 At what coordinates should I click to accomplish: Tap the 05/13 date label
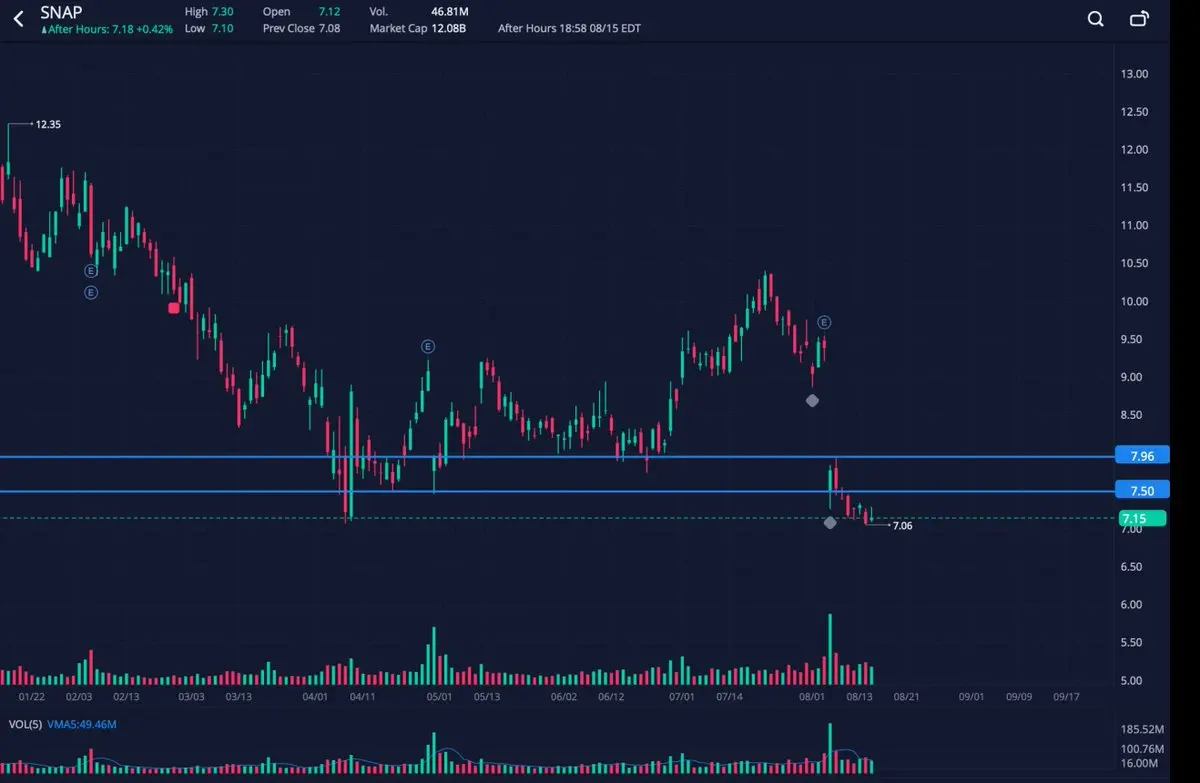coord(487,696)
